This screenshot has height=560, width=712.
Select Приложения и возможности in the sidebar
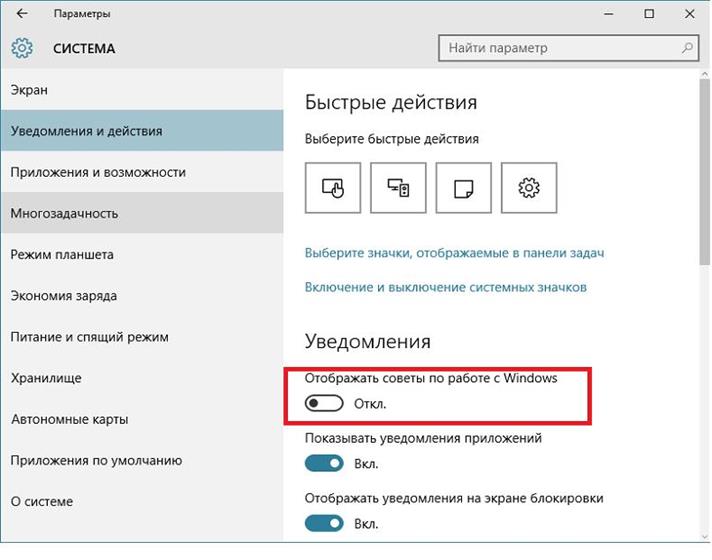pos(98,172)
